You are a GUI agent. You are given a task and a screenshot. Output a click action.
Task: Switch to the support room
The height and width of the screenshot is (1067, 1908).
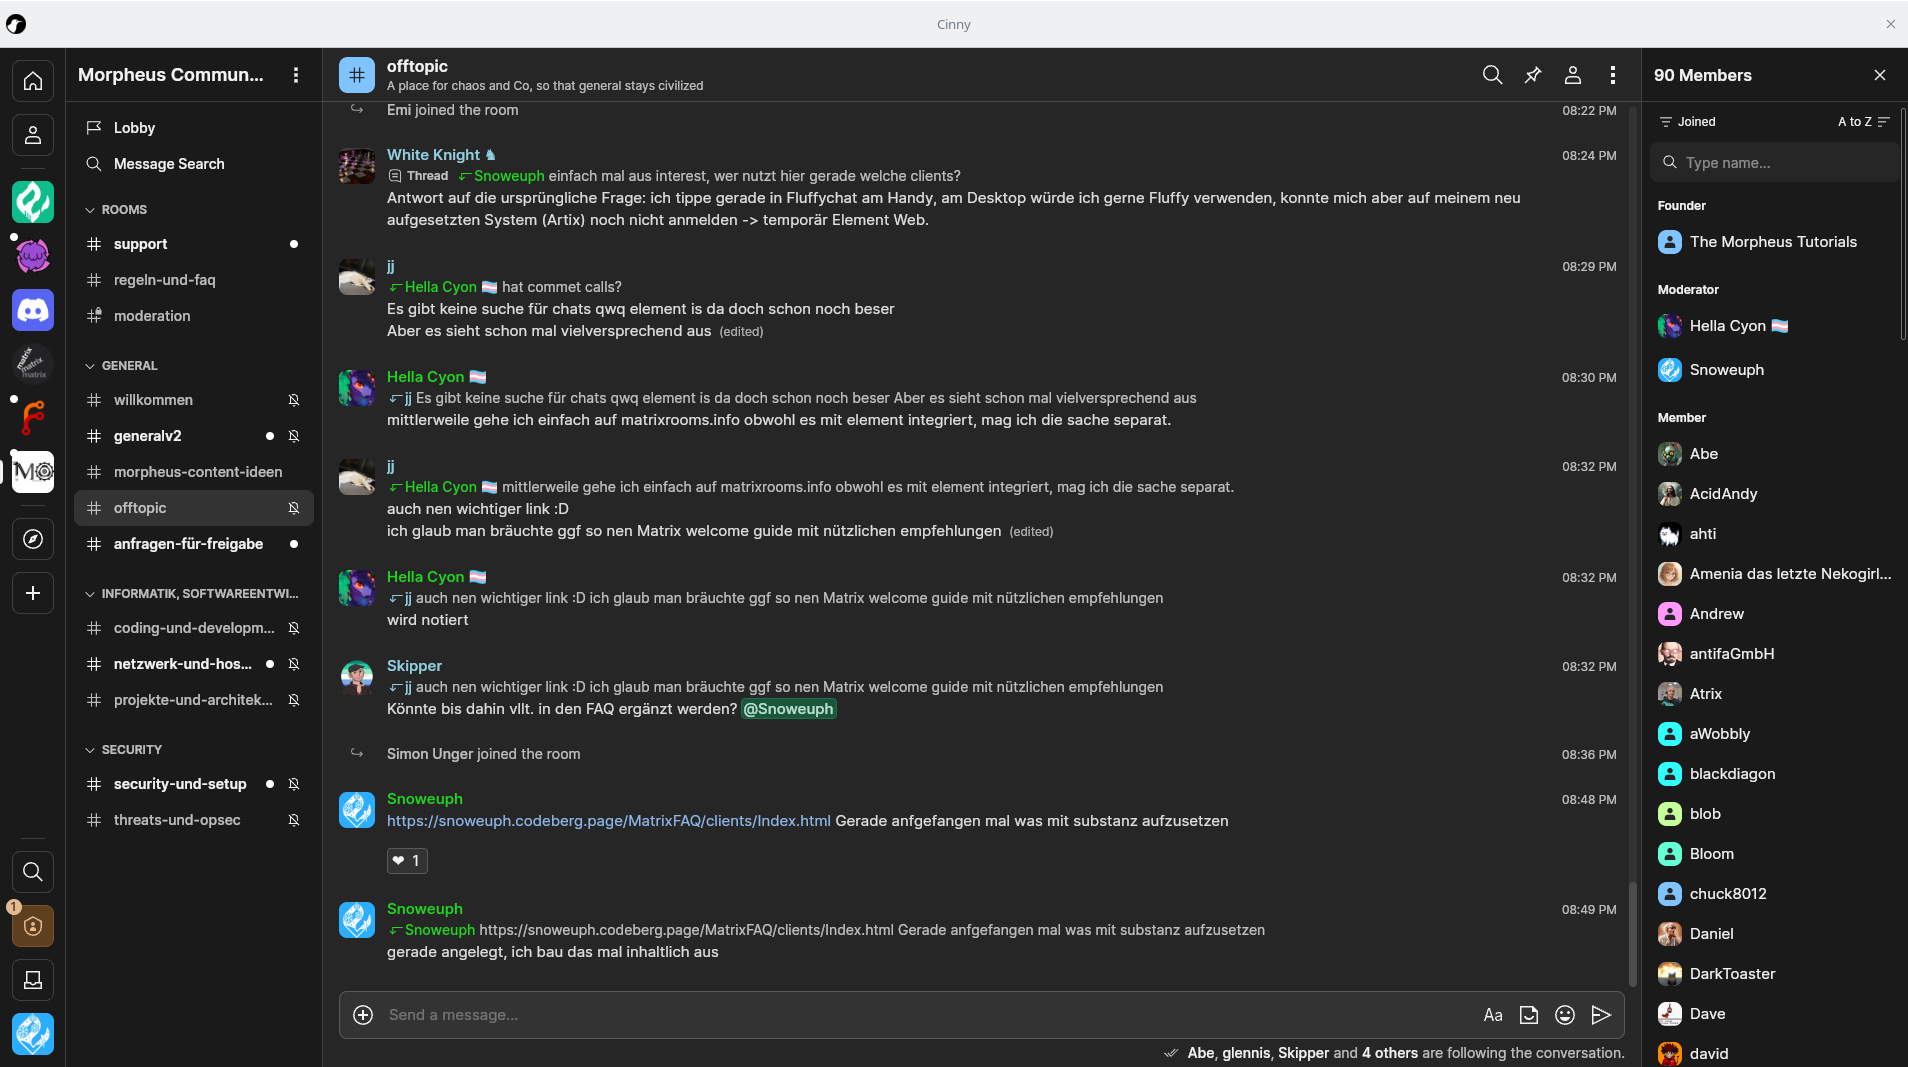pos(140,244)
